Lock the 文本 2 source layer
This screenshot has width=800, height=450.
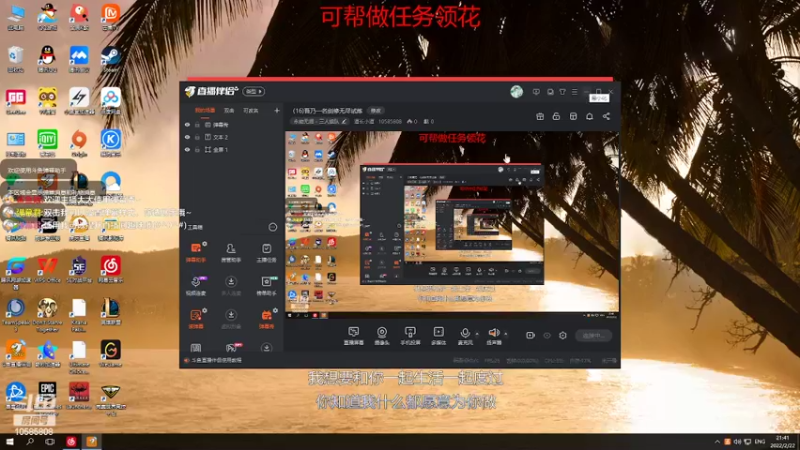point(197,137)
